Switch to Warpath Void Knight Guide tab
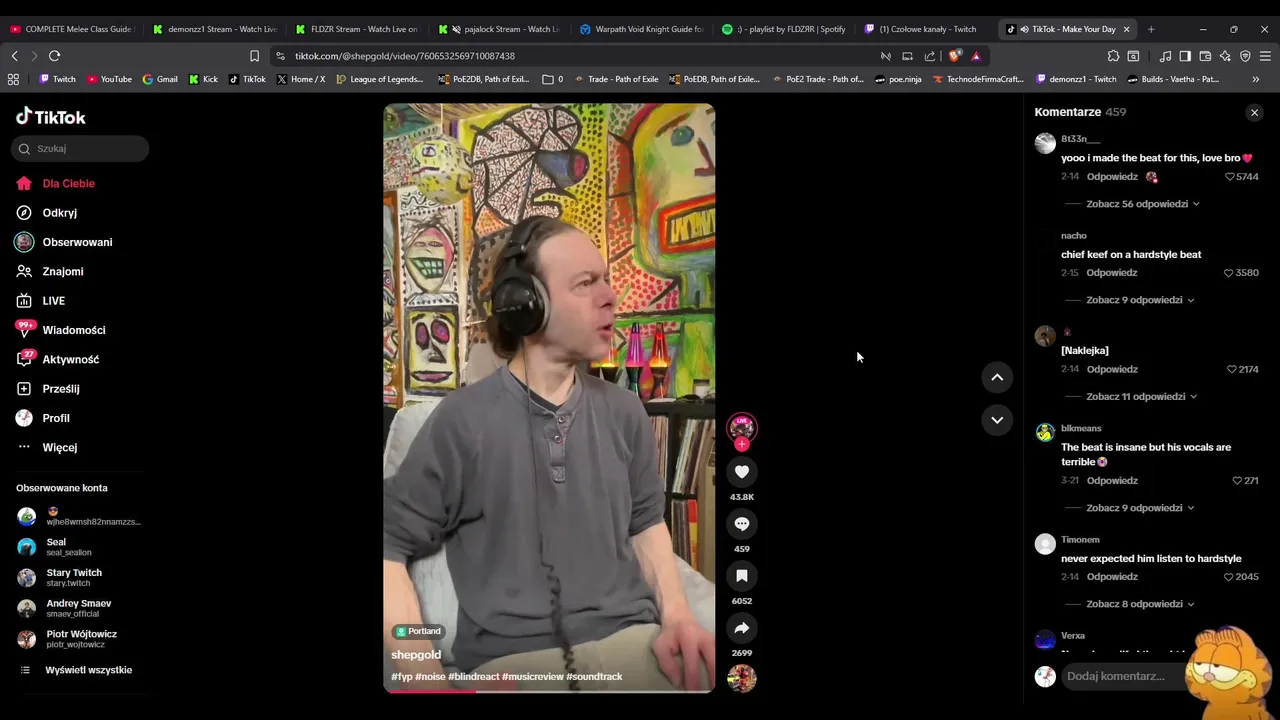The width and height of the screenshot is (1280, 720). click(642, 29)
